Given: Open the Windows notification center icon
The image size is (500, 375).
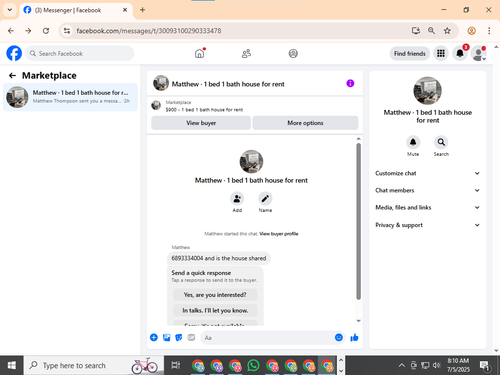Looking at the screenshot, I should click(484, 365).
